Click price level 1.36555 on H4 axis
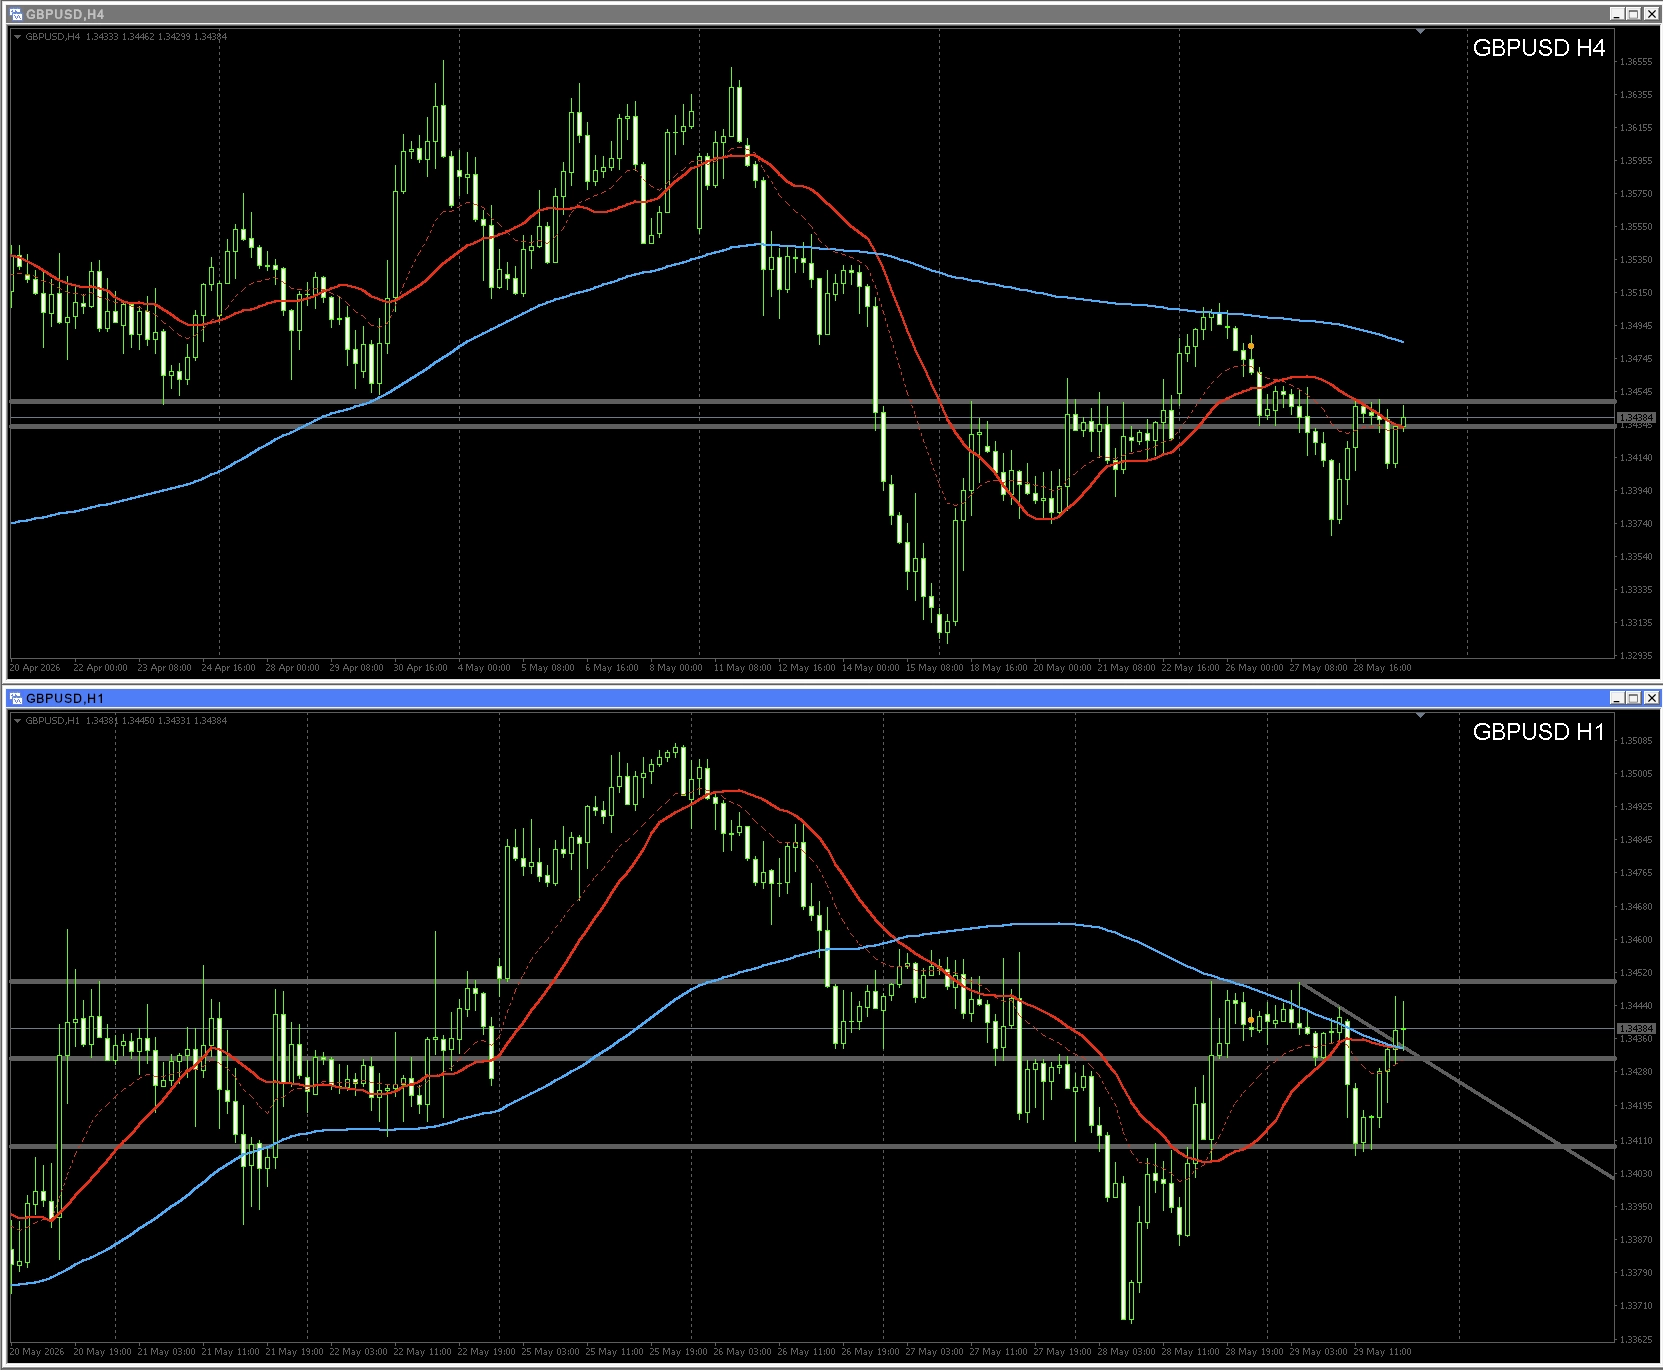This screenshot has height=1370, width=1663. [1636, 62]
